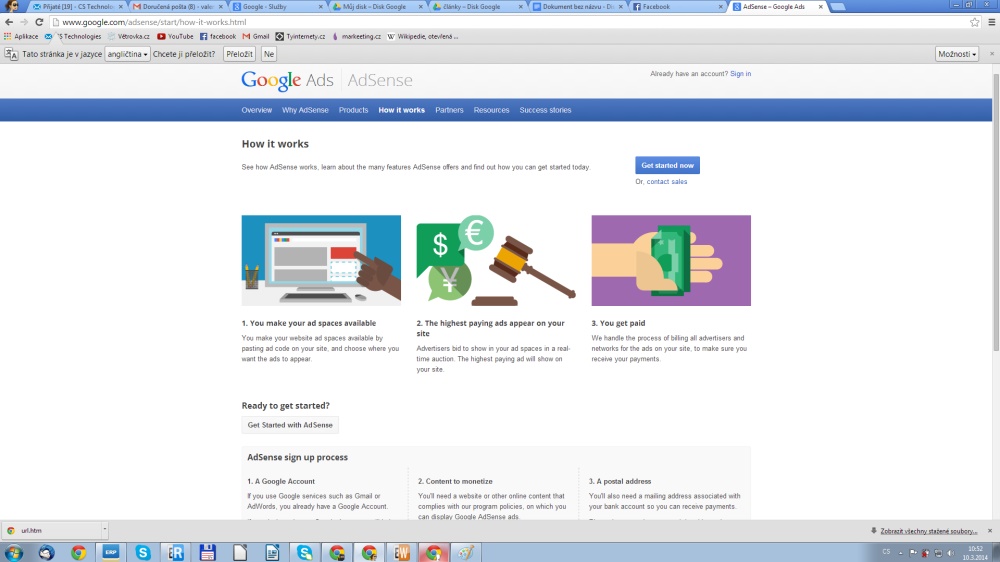Click the Přeložit translate button

[240, 54]
